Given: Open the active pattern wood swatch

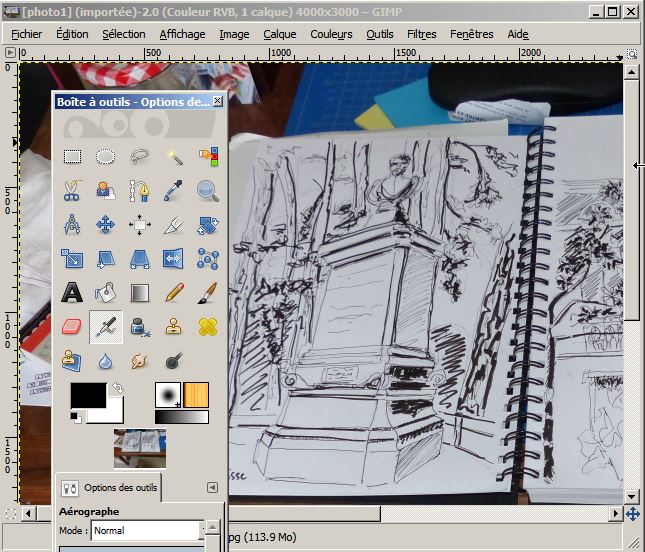Looking at the screenshot, I should (x=196, y=395).
